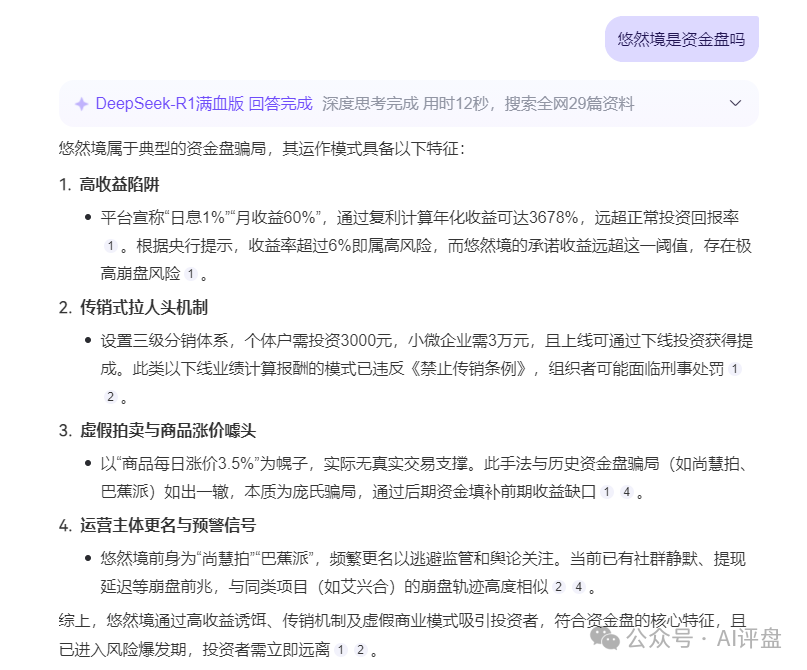Screen dimensions: 807x670
Task: Click the DeepSeek-R1满血版 回答完成 label
Action: tap(204, 104)
